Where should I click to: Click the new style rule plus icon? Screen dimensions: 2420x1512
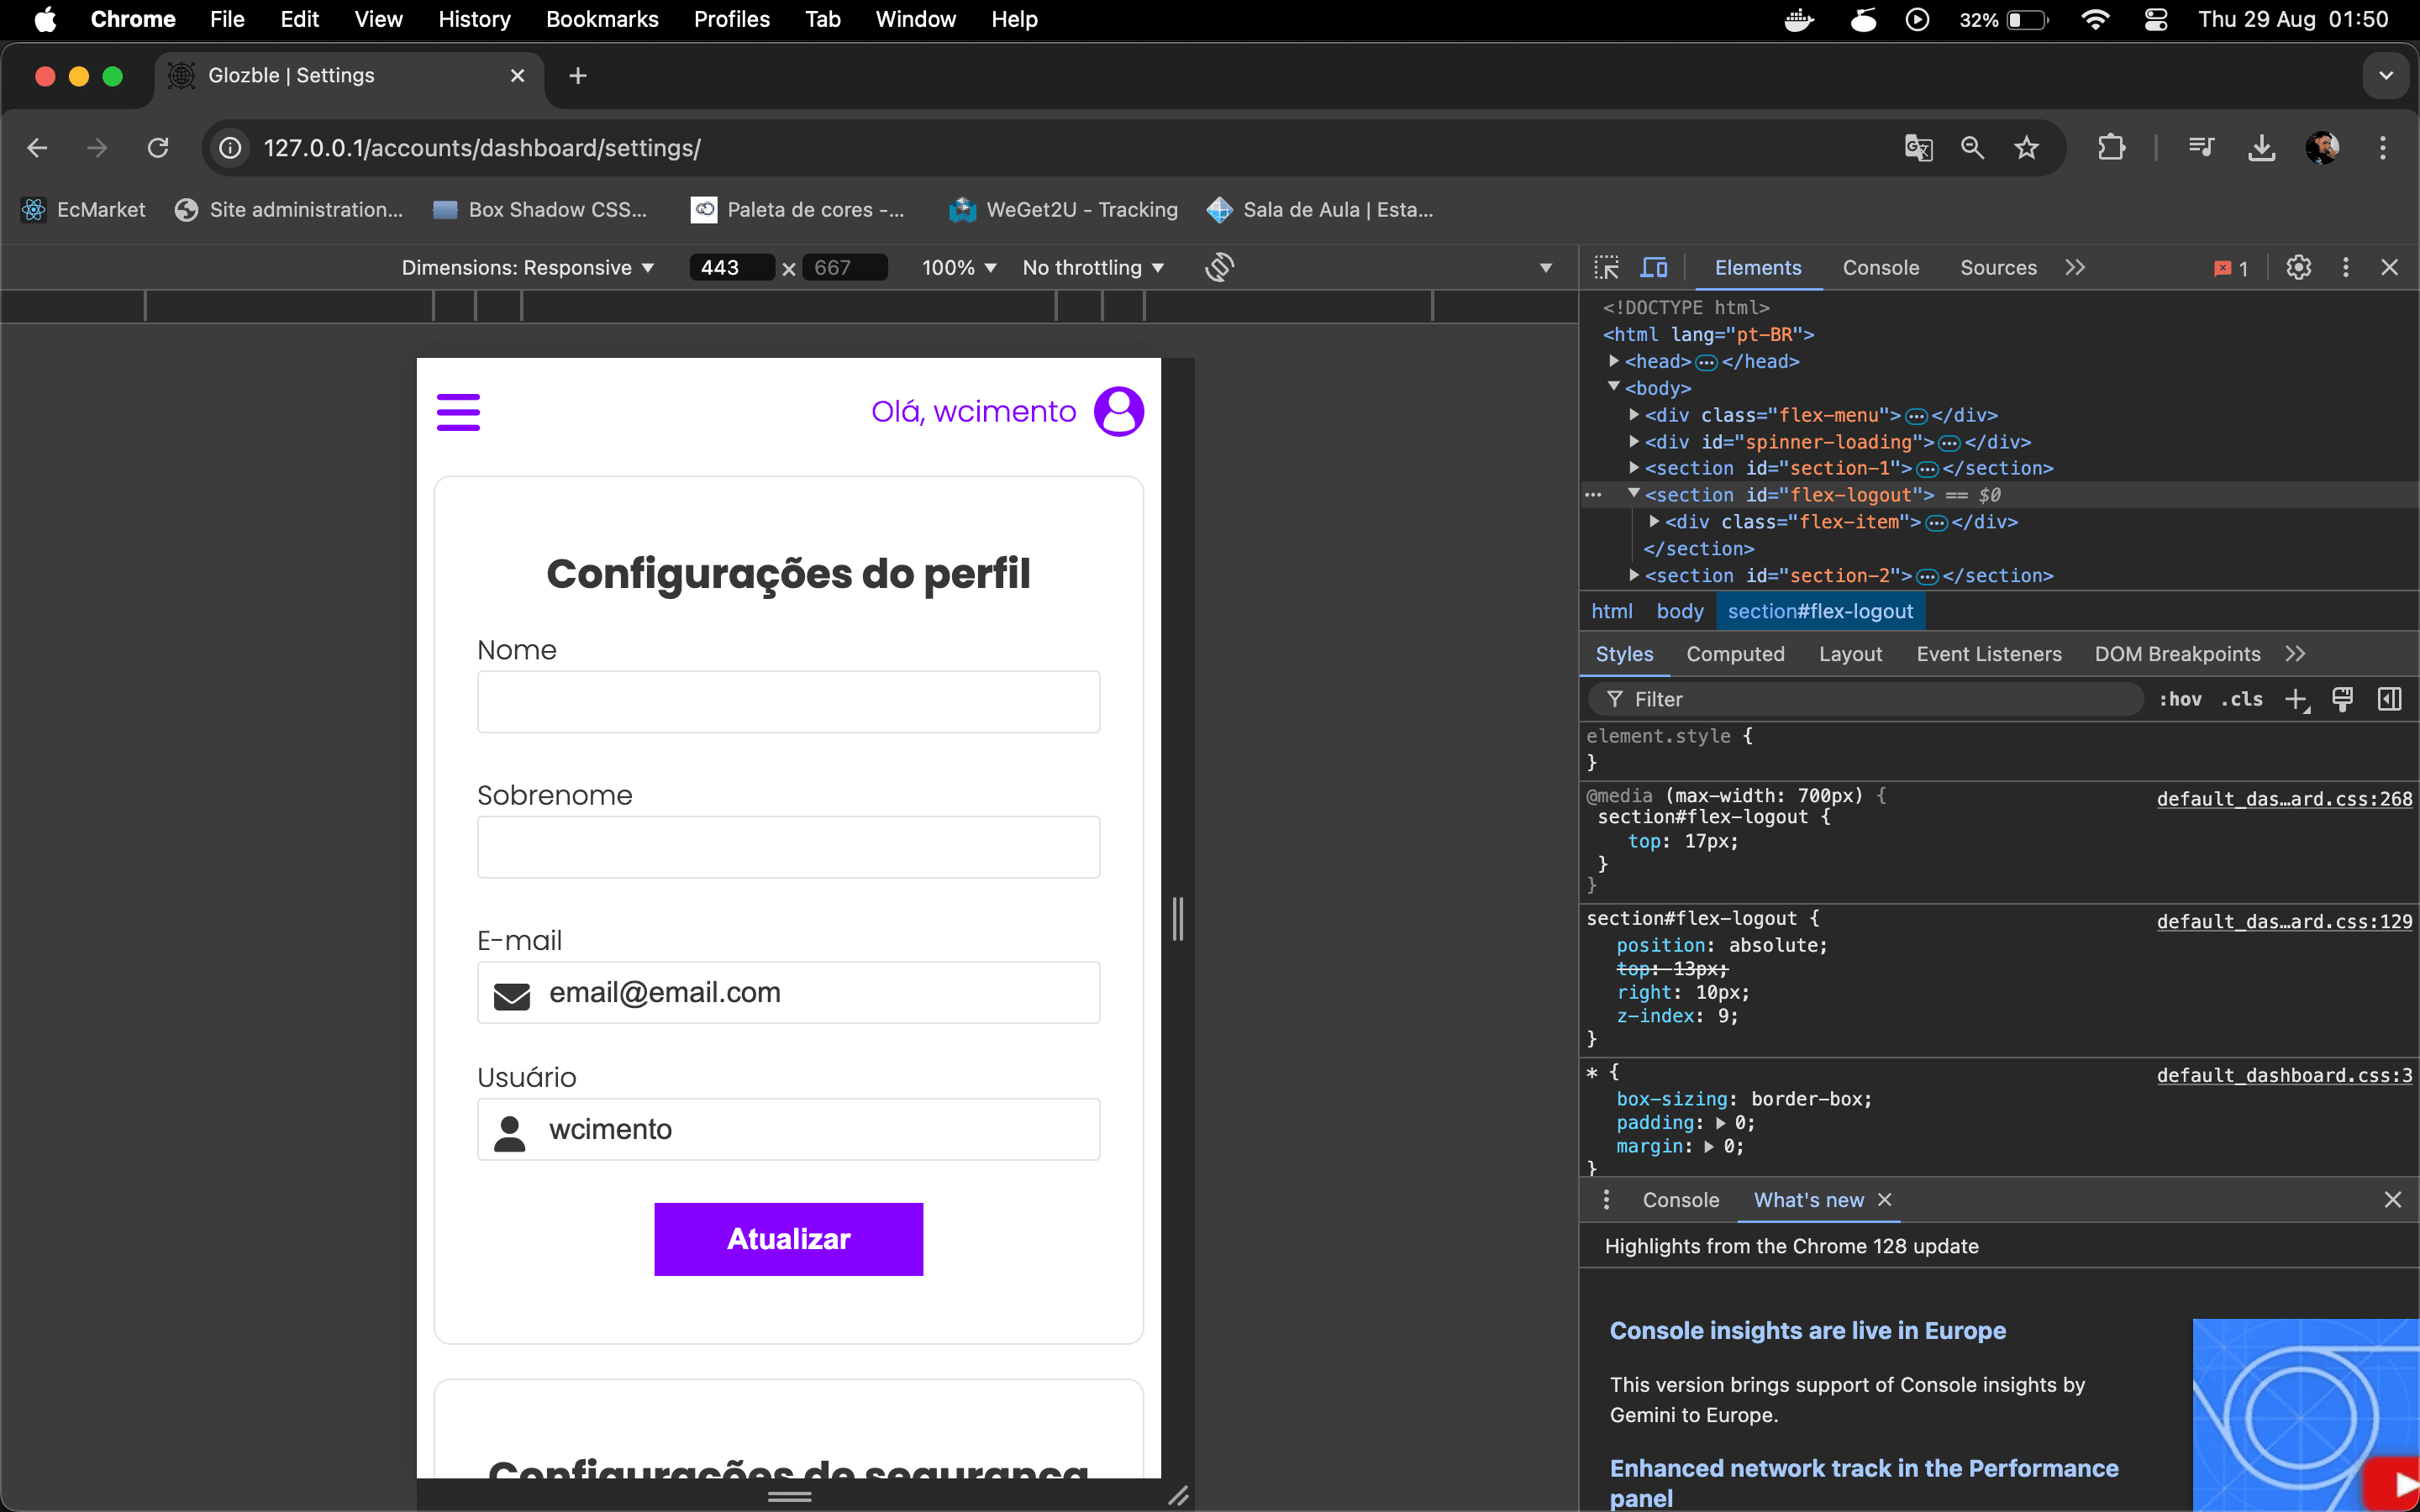point(2297,699)
